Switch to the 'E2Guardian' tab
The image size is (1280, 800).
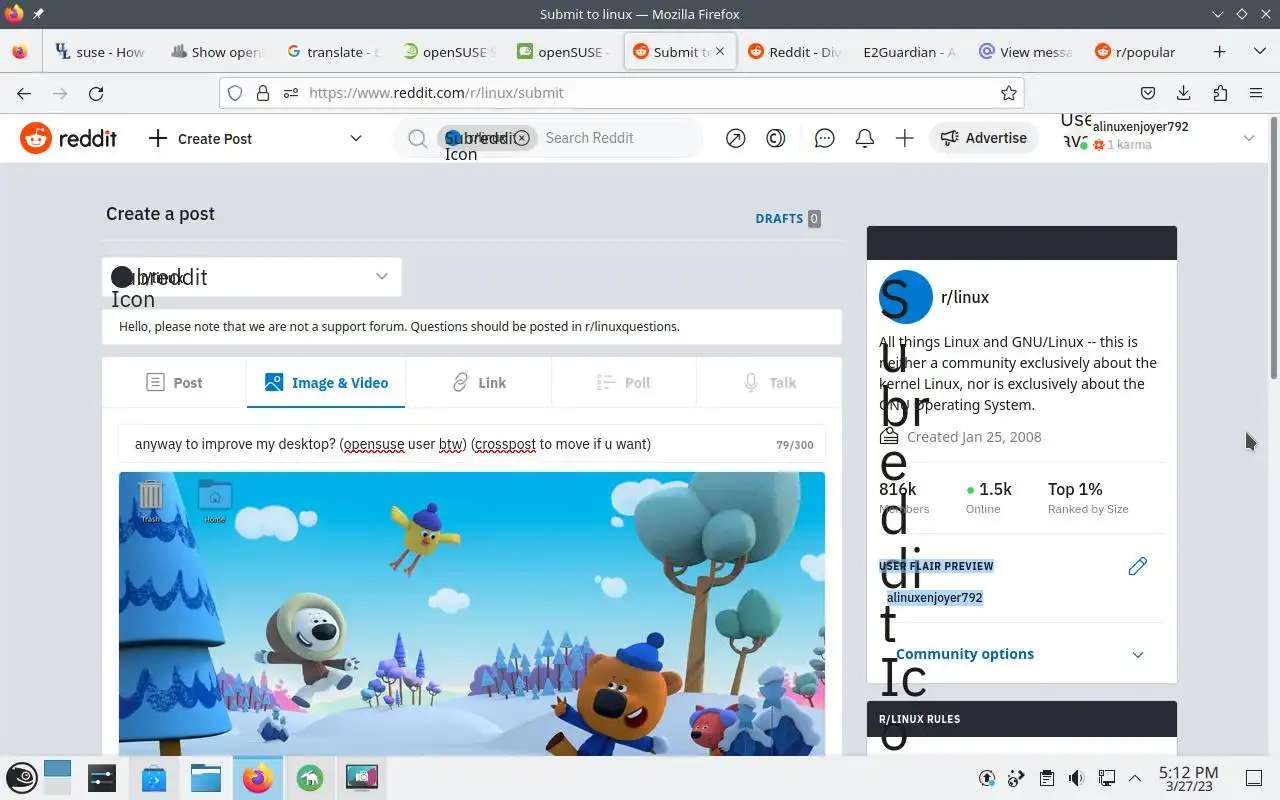pos(910,52)
